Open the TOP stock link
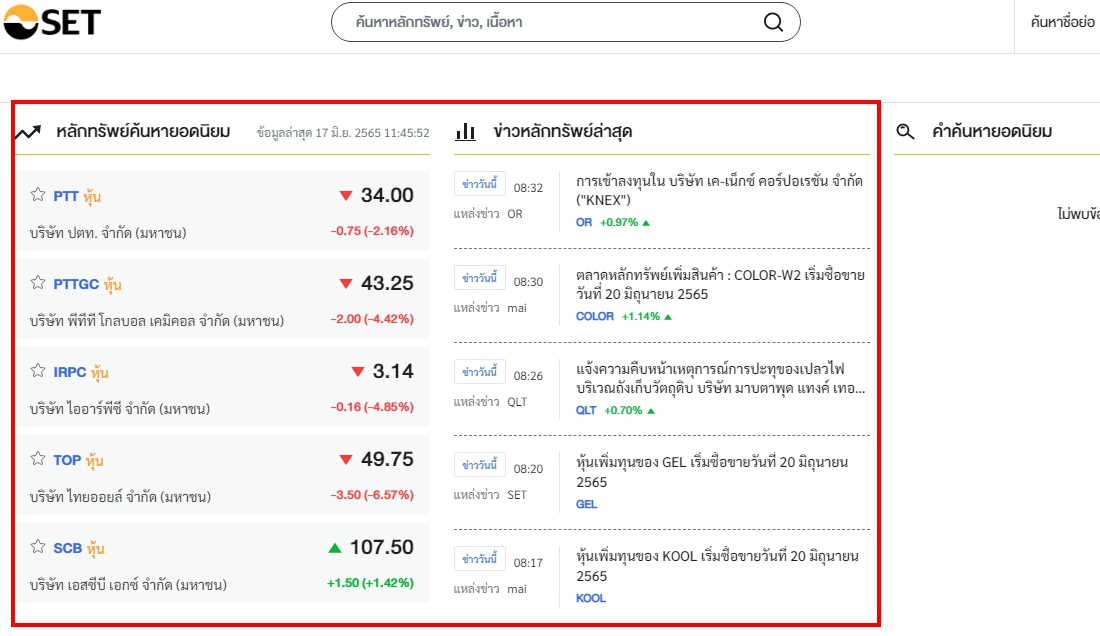 pos(67,460)
